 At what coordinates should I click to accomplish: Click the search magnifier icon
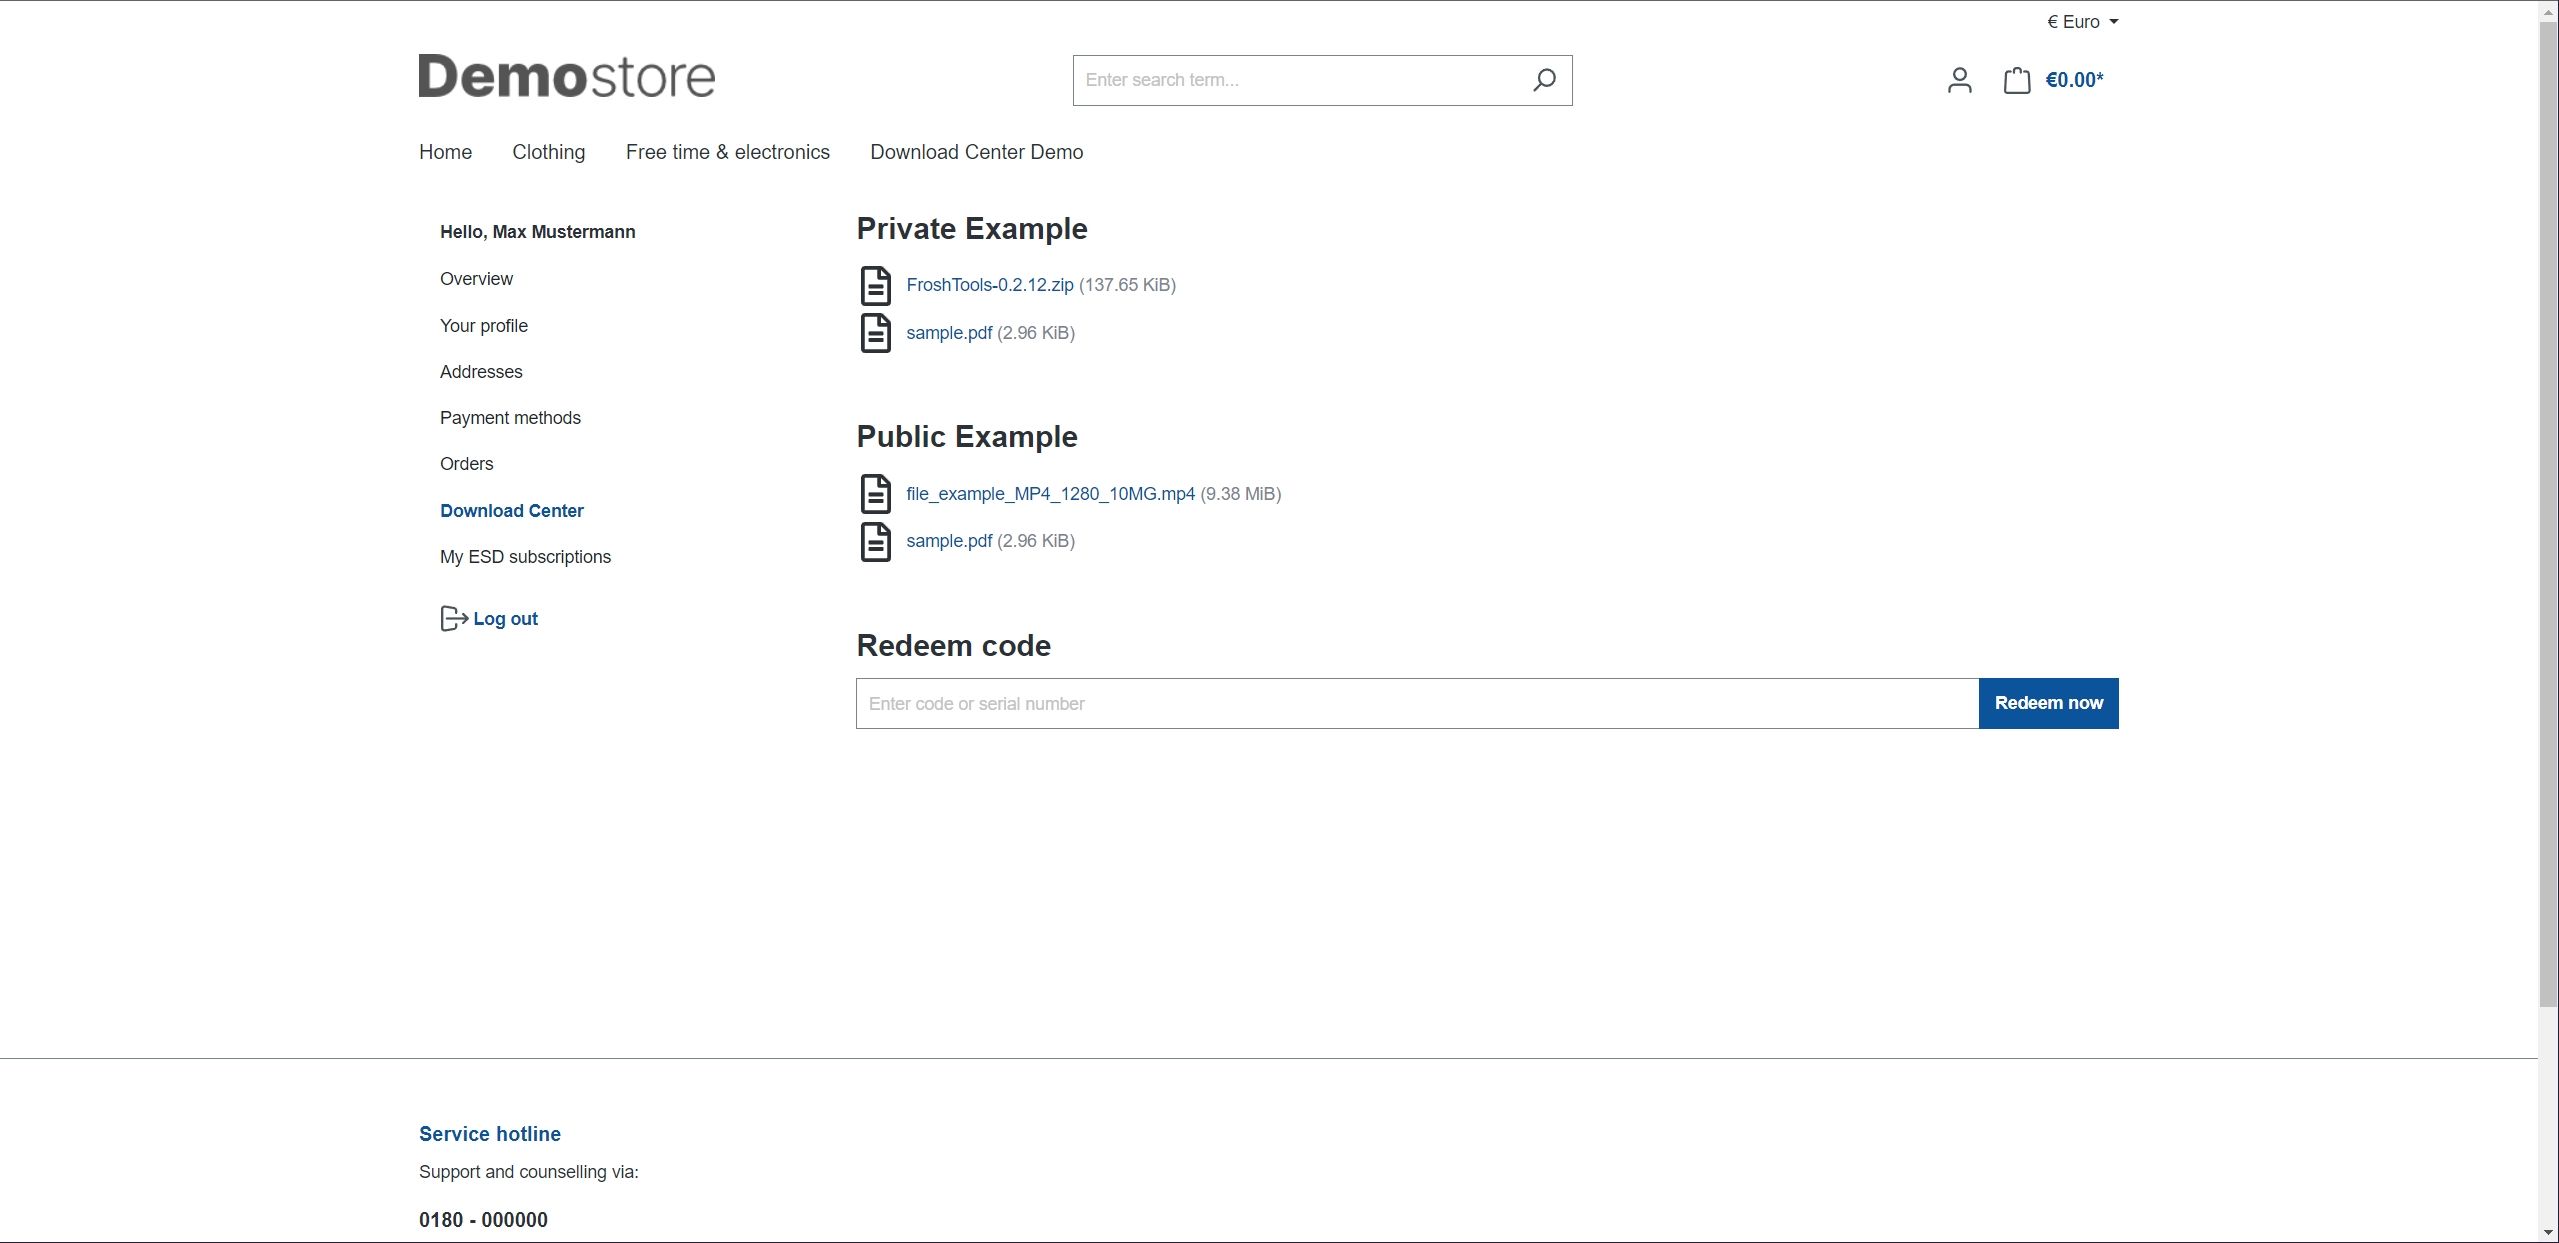[x=1544, y=80]
